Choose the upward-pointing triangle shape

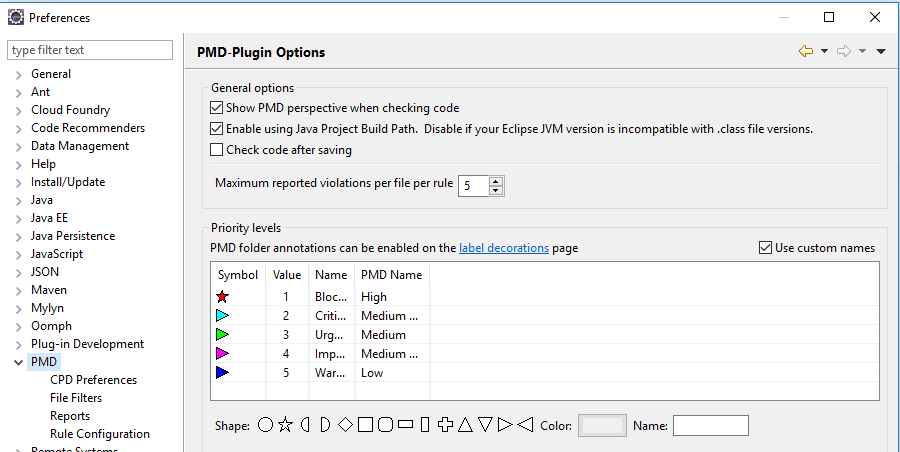(x=465, y=425)
